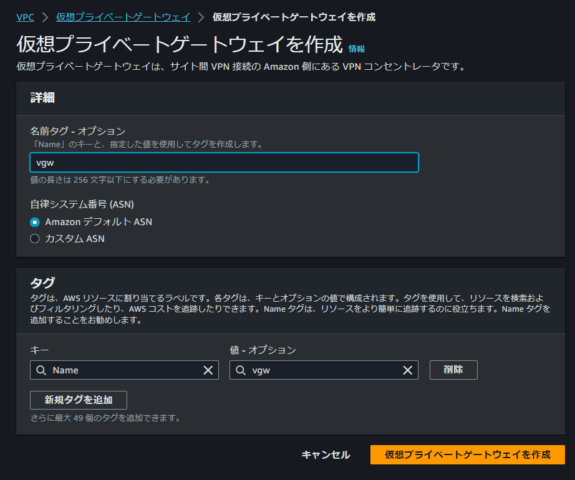Viewport: 575px width, 480px height.
Task: Click the breadcrumb chevron after VPC
Action: pyautogui.click(x=45, y=17)
